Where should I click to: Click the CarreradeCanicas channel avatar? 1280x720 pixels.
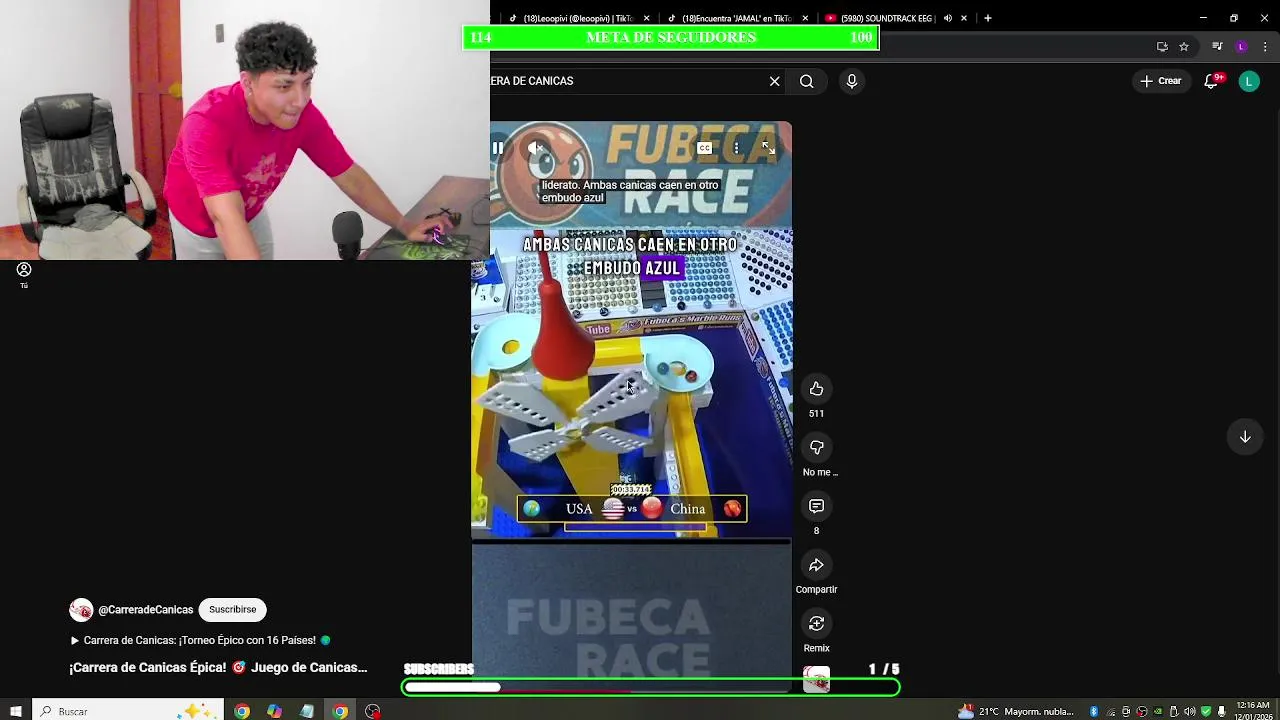(x=81, y=610)
